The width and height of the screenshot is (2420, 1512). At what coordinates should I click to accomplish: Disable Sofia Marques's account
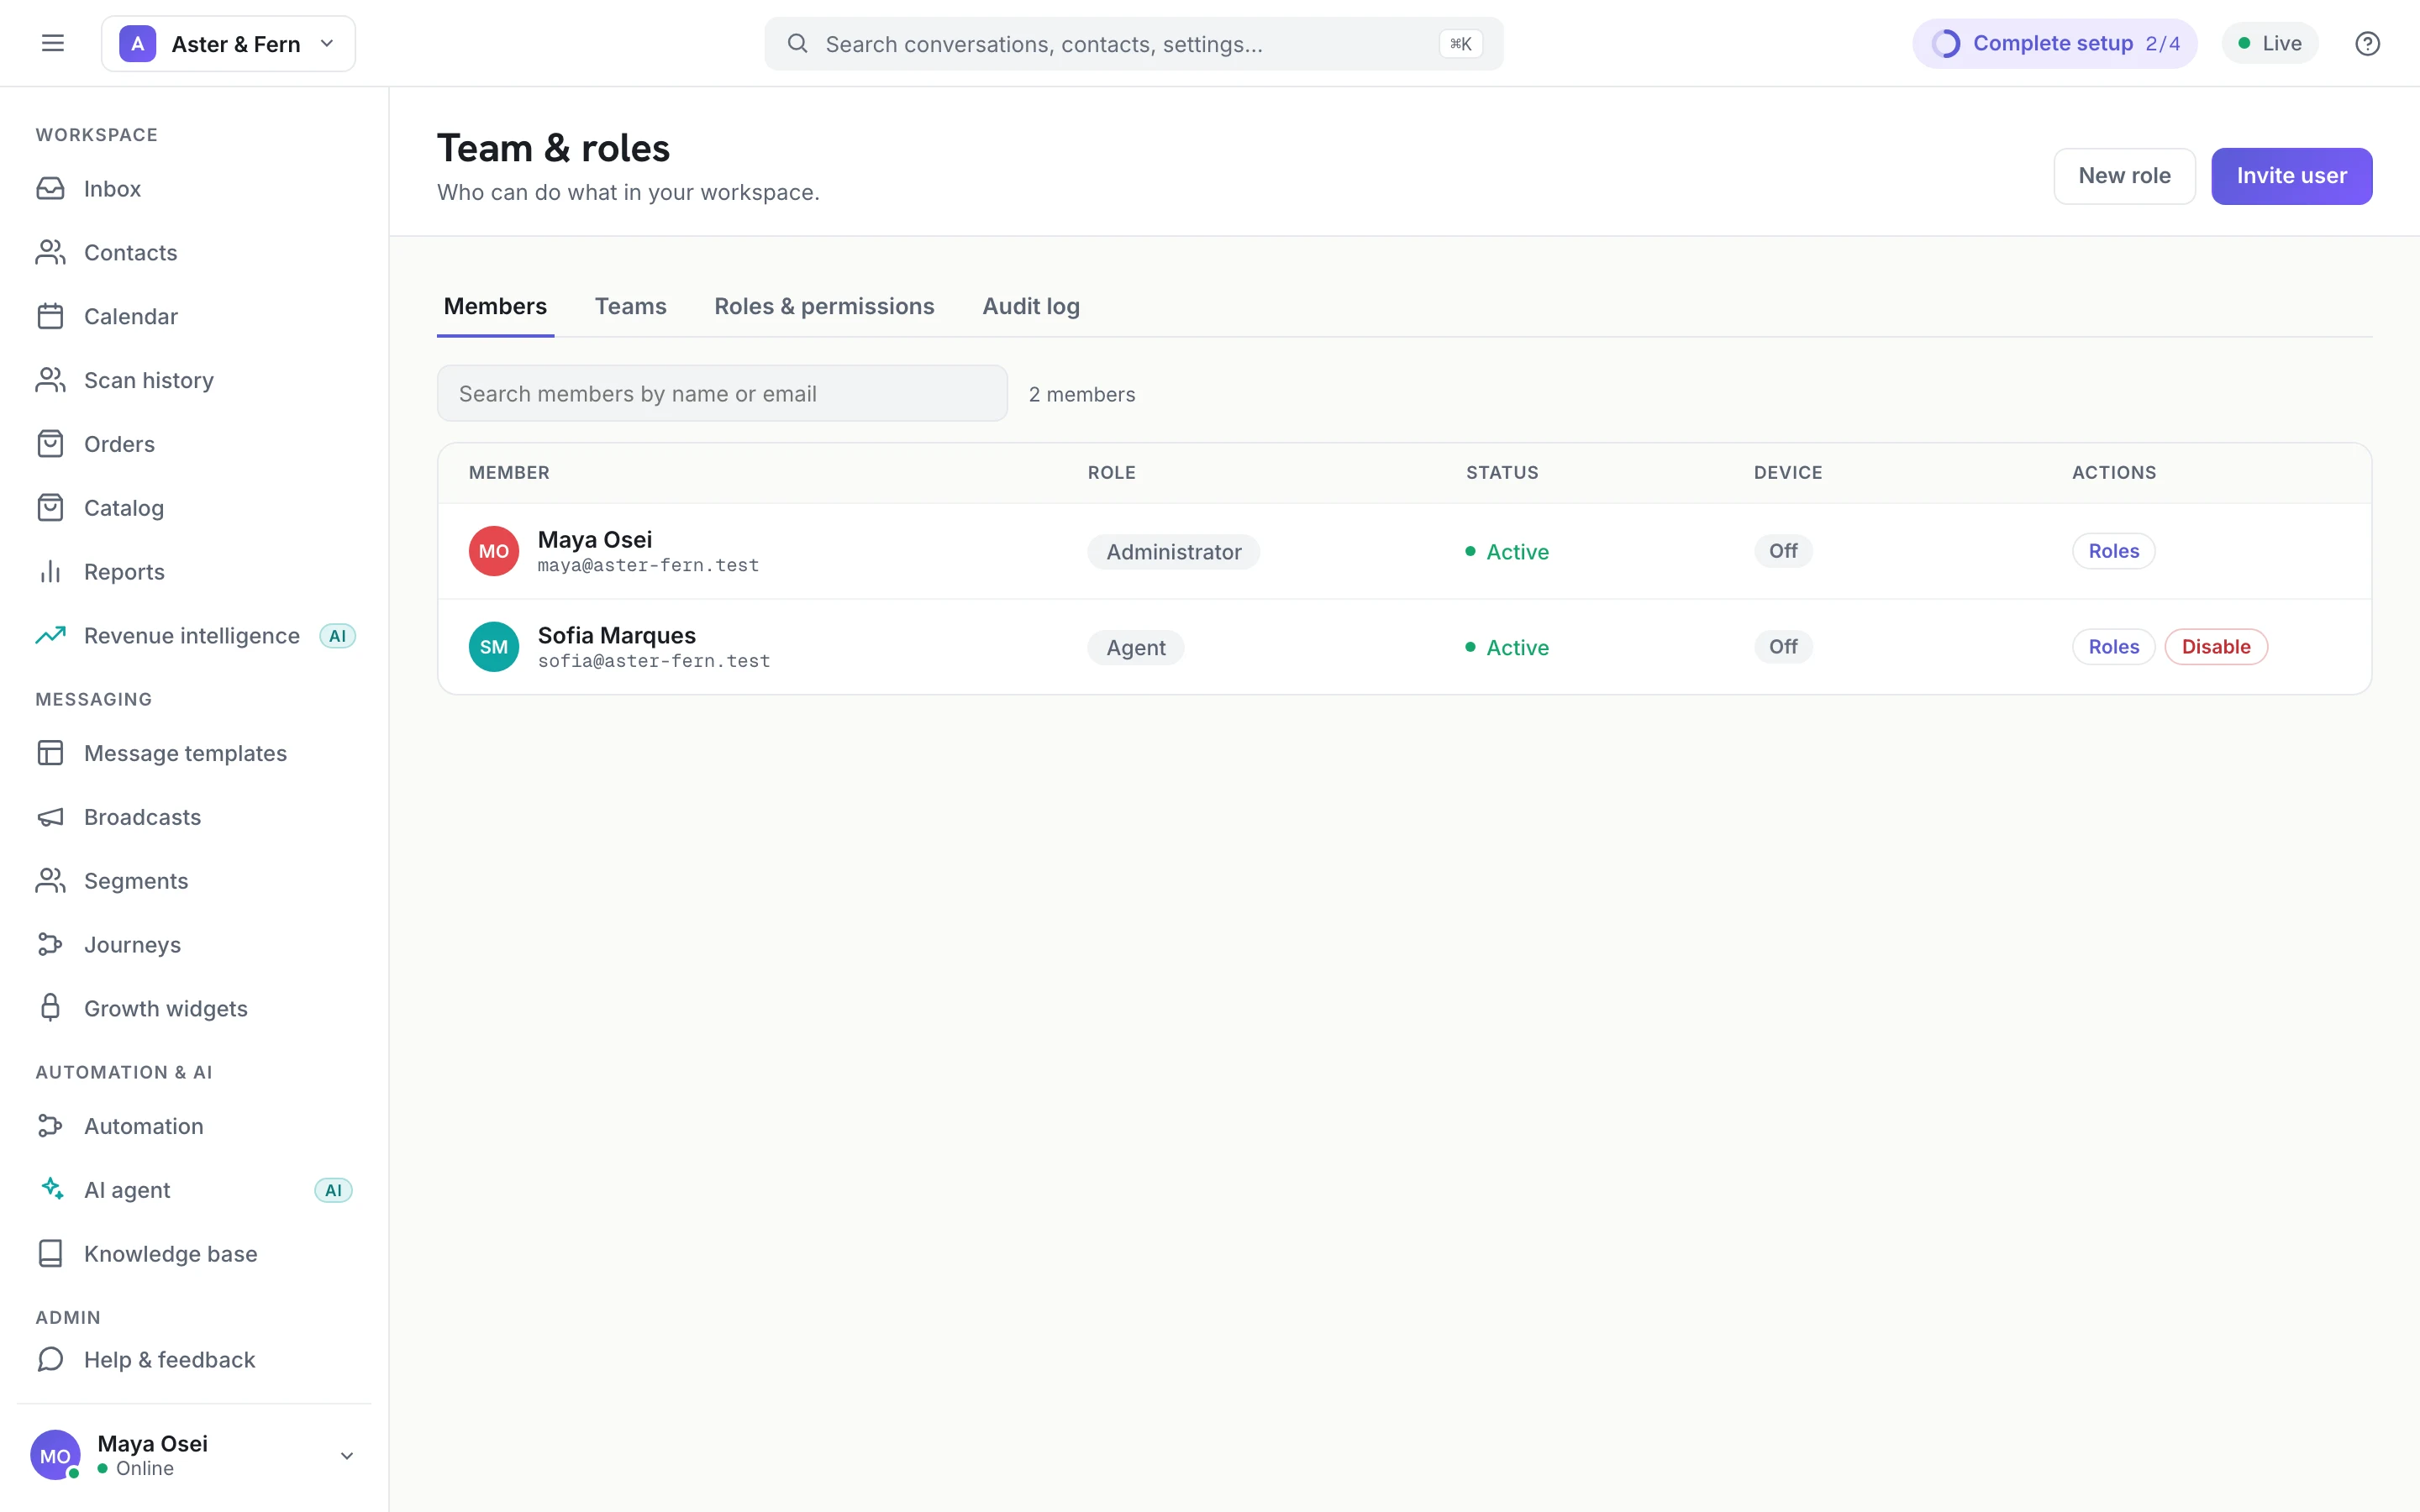click(2216, 647)
